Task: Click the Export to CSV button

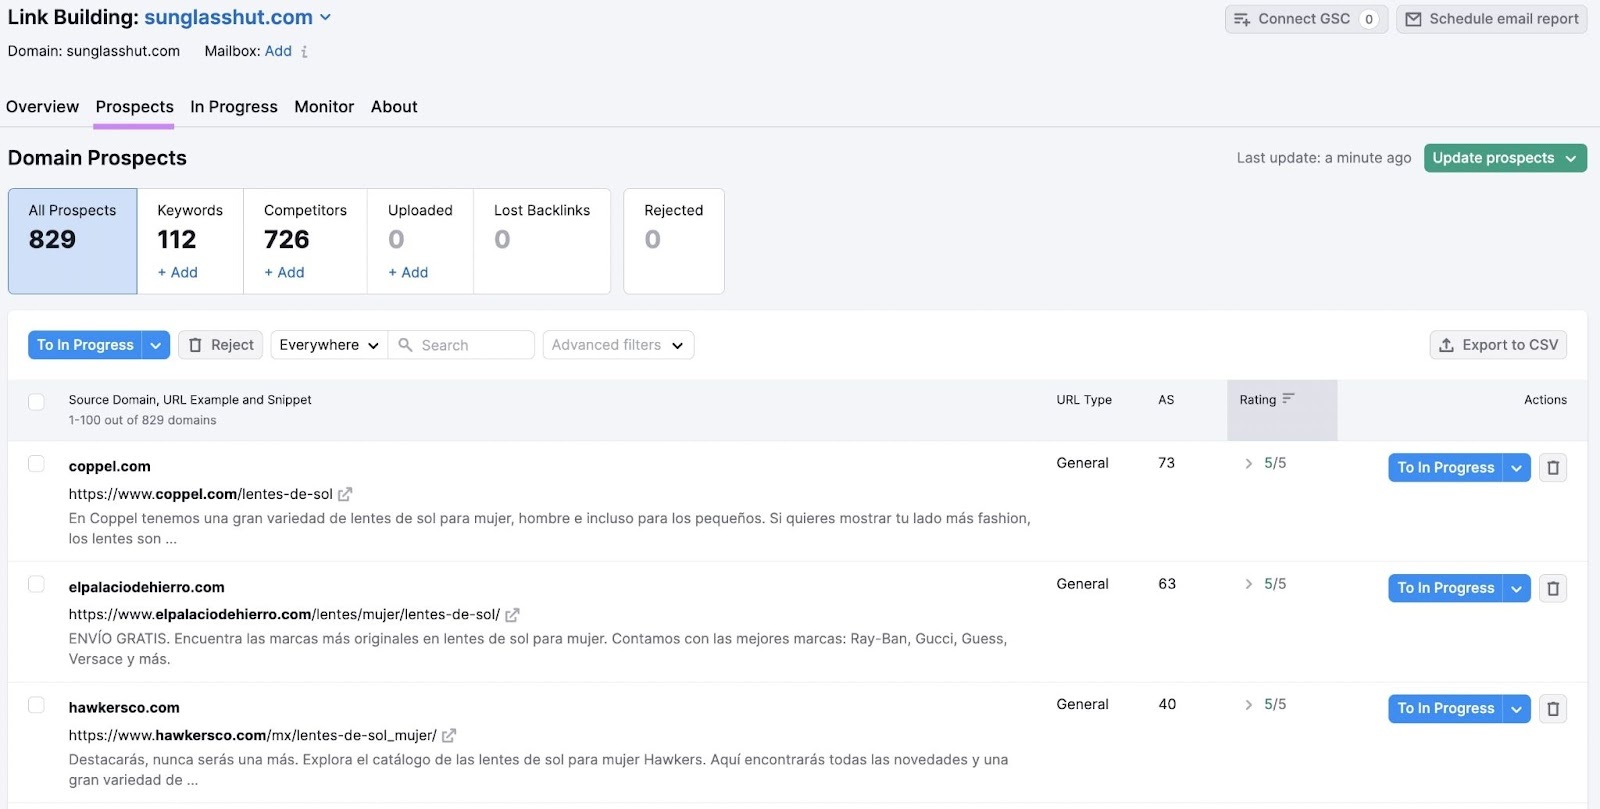Action: 1497,345
